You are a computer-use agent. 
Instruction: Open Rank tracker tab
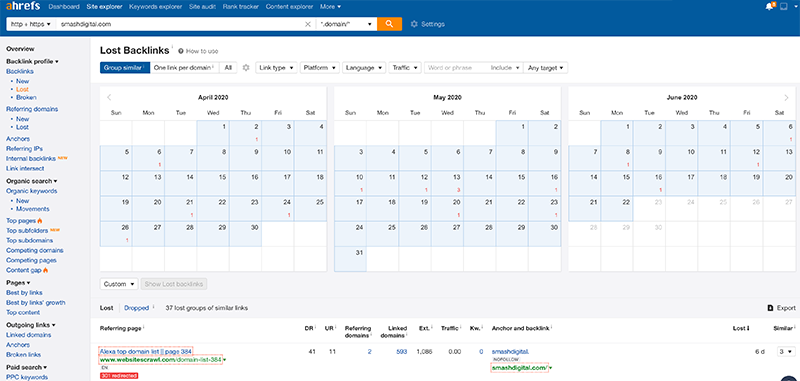241,7
